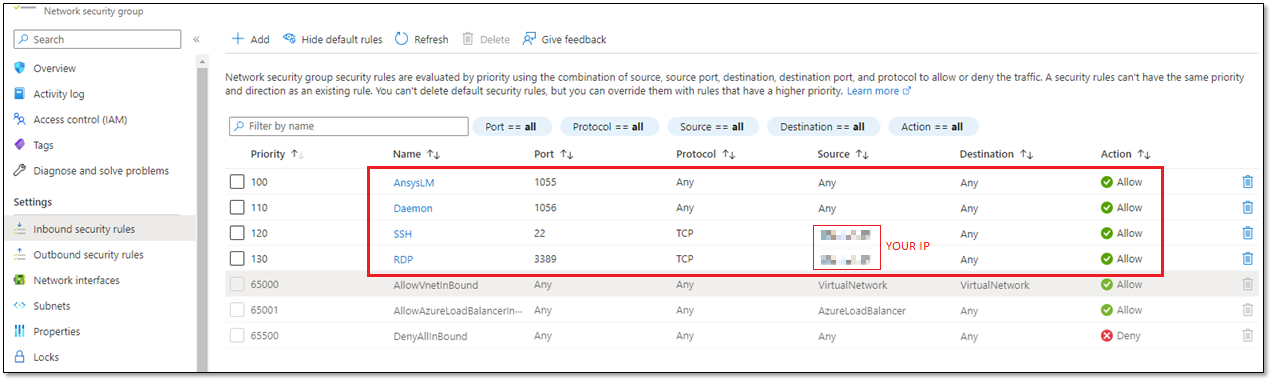
Task: Open the RDP rule link
Action: tap(404, 259)
